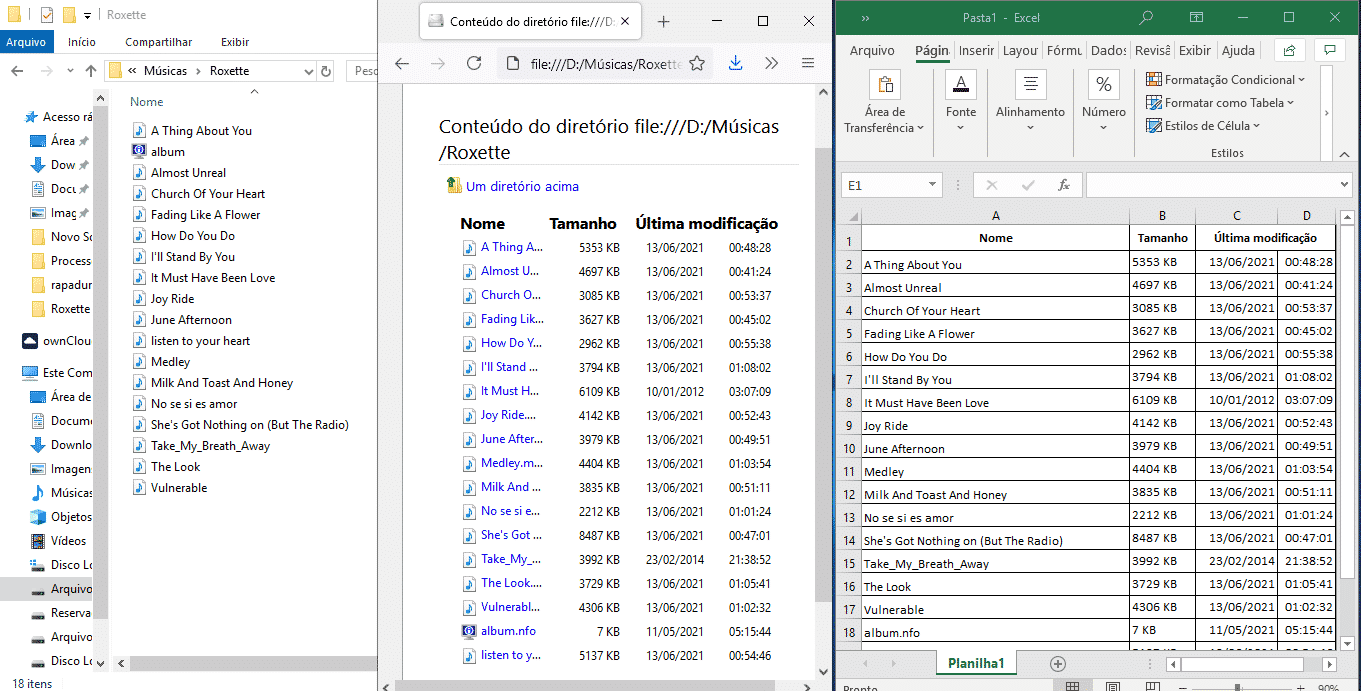Viewport: 1361px width, 691px height.
Task: Expand the Excel formula bar
Action: [x=1345, y=185]
